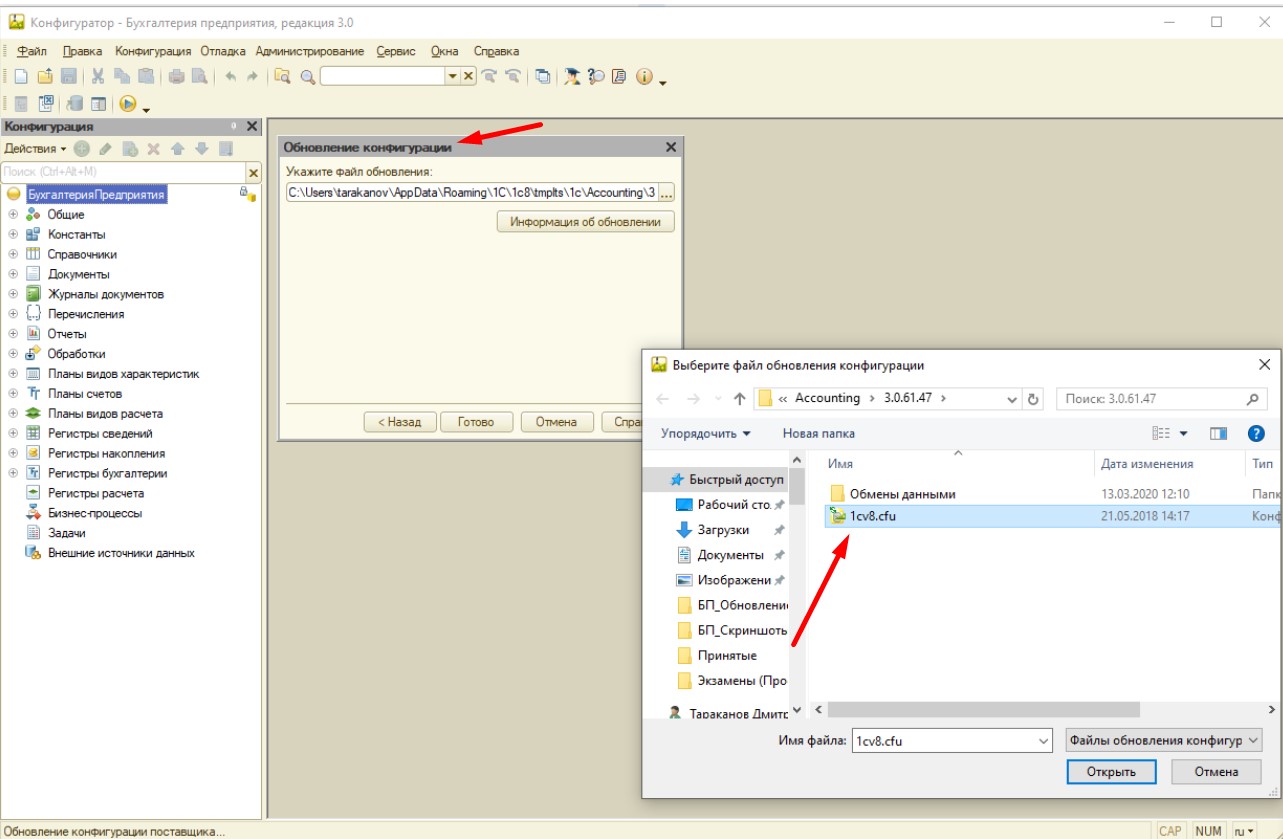This screenshot has height=839, width=1283.
Task: Open the toolbar search history dropdown
Action: click(x=452, y=76)
